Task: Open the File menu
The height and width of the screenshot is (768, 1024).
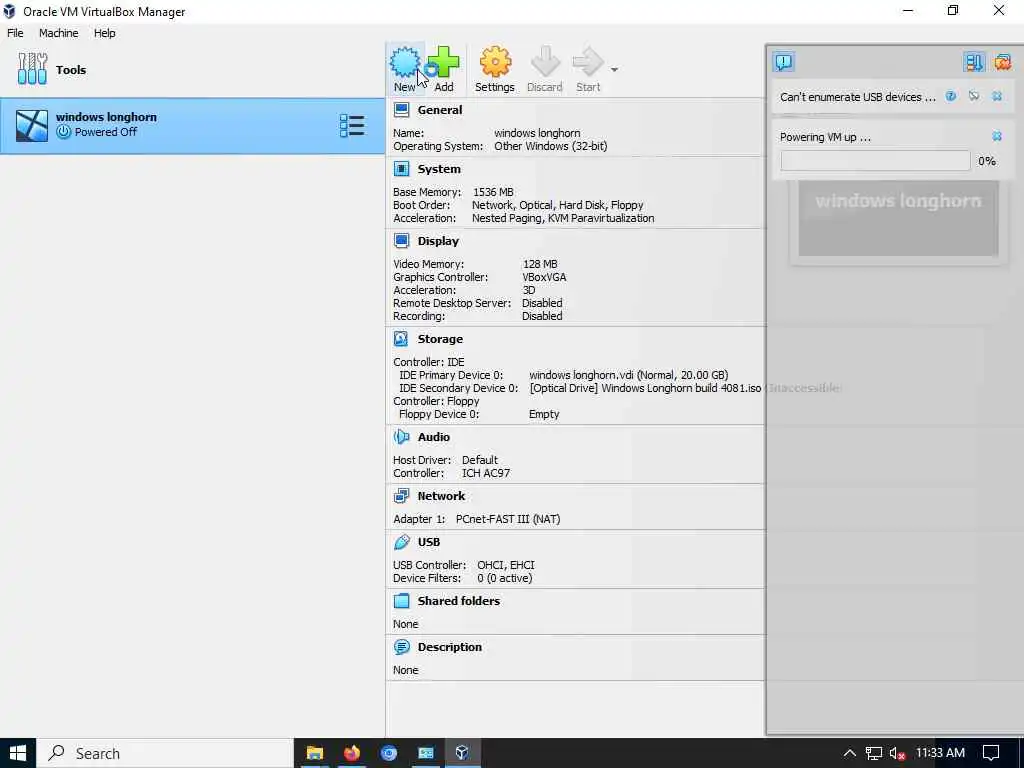Action: [x=15, y=33]
